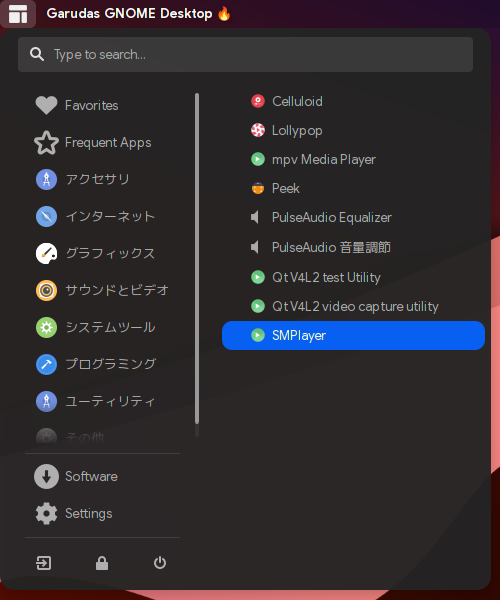Click the lock screen padlock icon
The width and height of the screenshot is (500, 600).
pos(102,563)
